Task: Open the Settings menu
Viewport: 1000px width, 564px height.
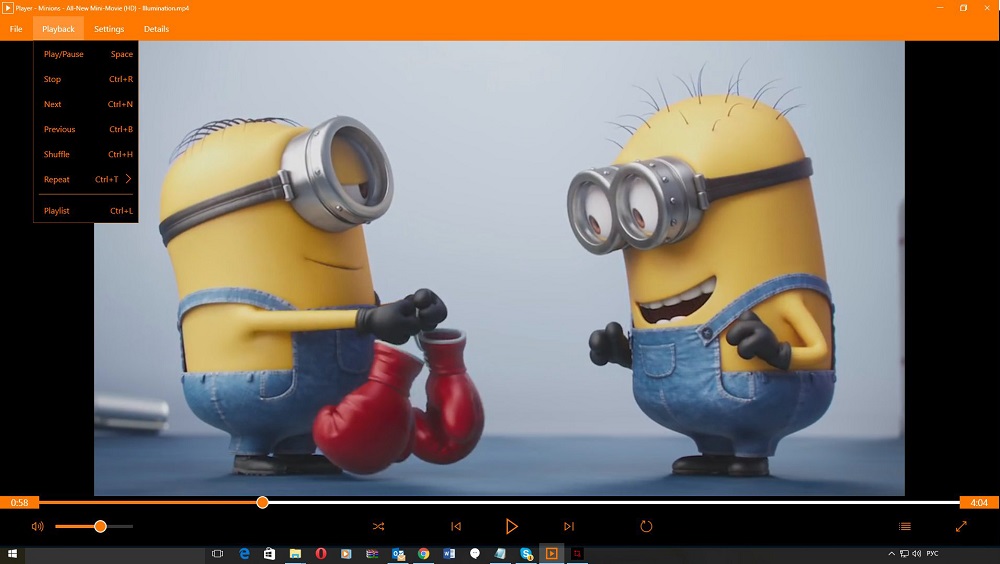Action: point(109,29)
